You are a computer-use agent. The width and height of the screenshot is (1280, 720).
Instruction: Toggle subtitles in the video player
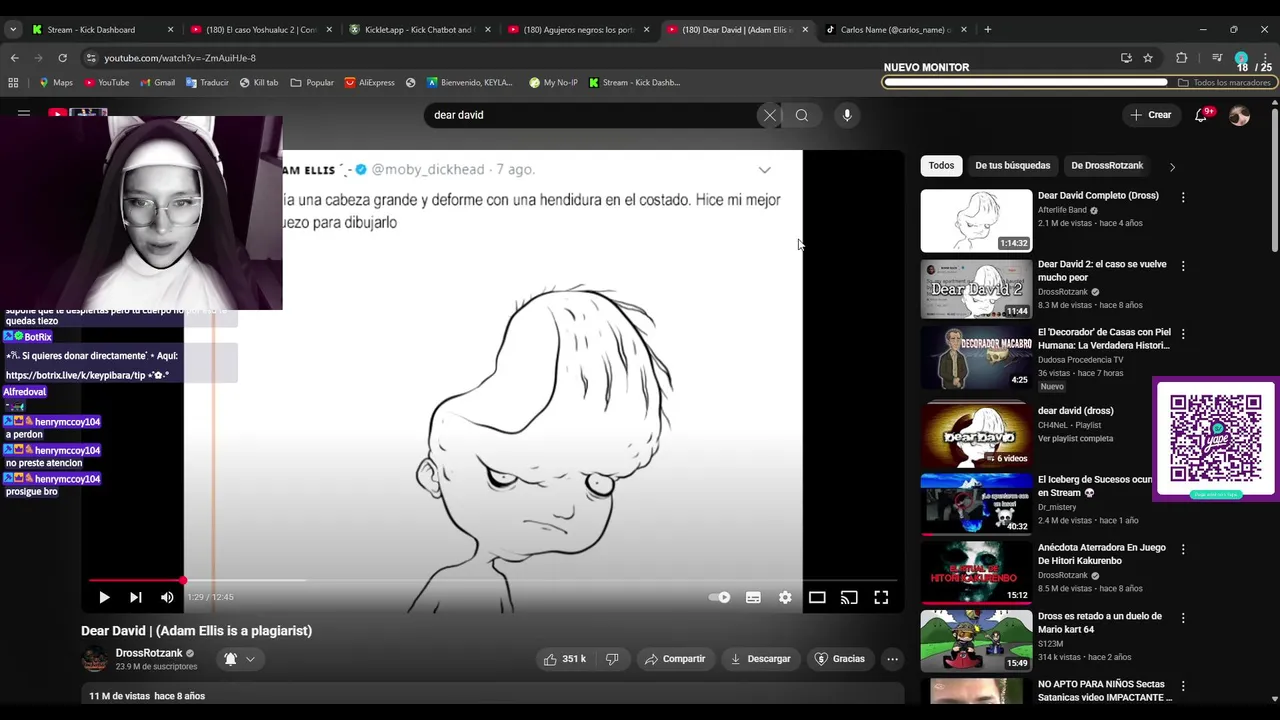point(753,597)
